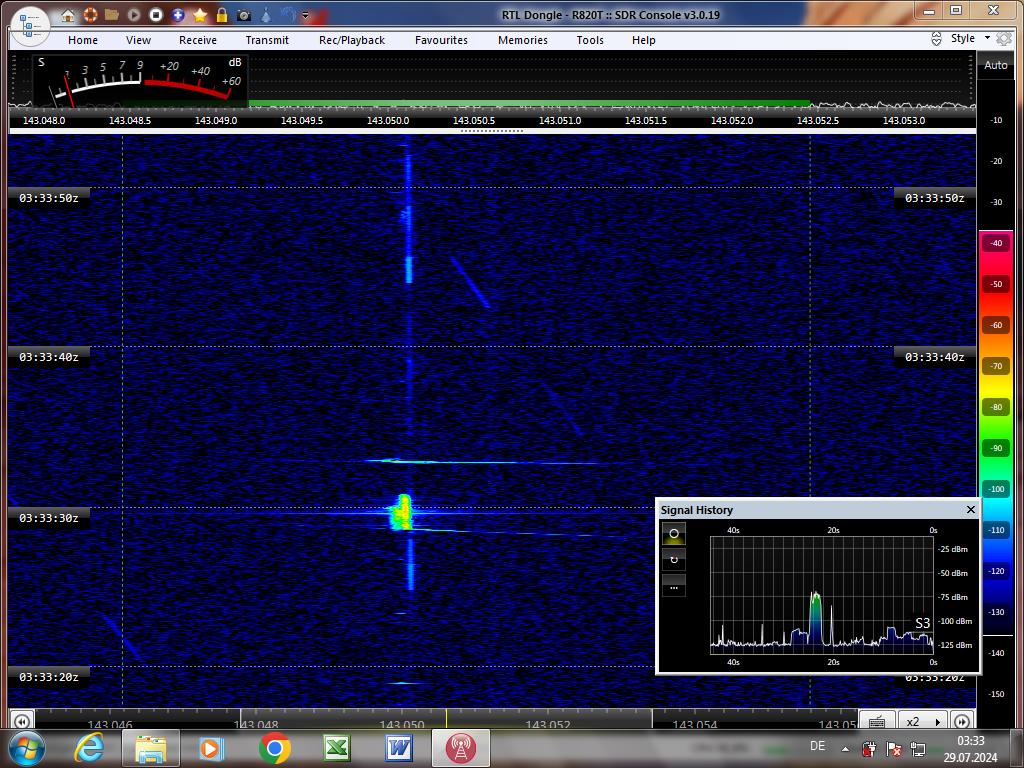Click the frequency bar left scroll arrow
The image size is (1024, 768).
[x=22, y=721]
